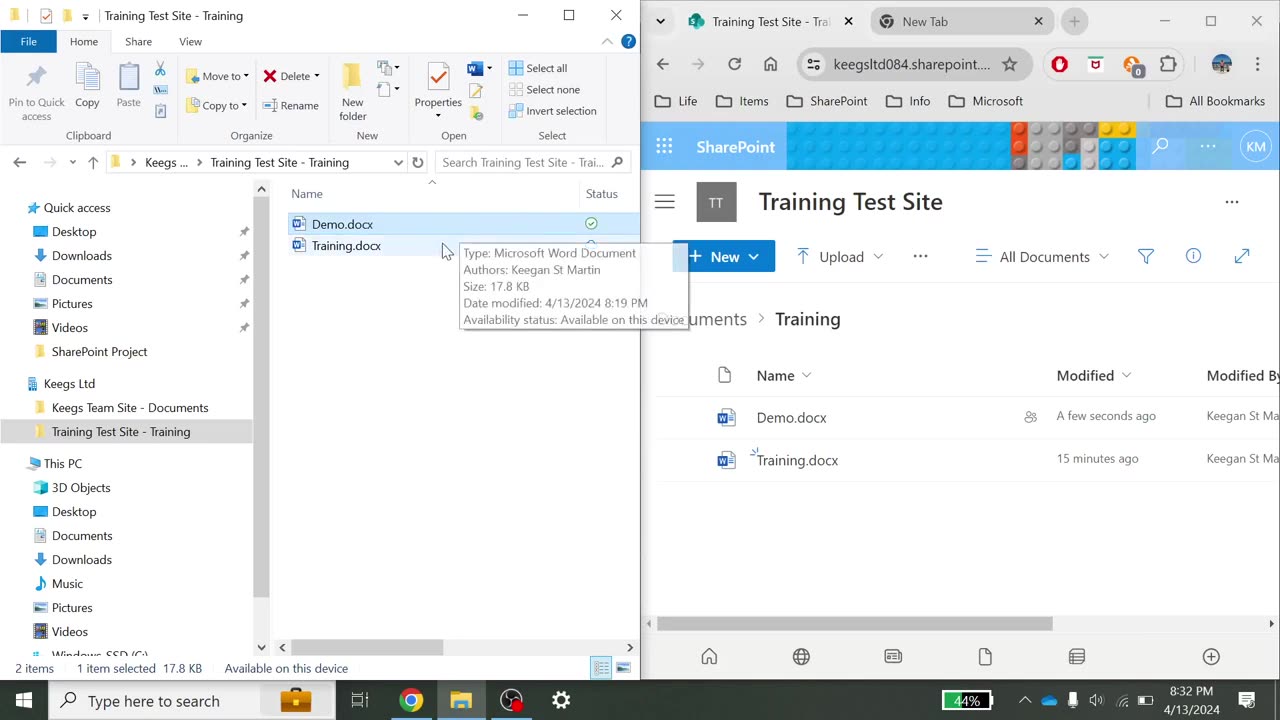The height and width of the screenshot is (720, 1280).
Task: Select Training.docx in File Explorer
Action: (346, 245)
